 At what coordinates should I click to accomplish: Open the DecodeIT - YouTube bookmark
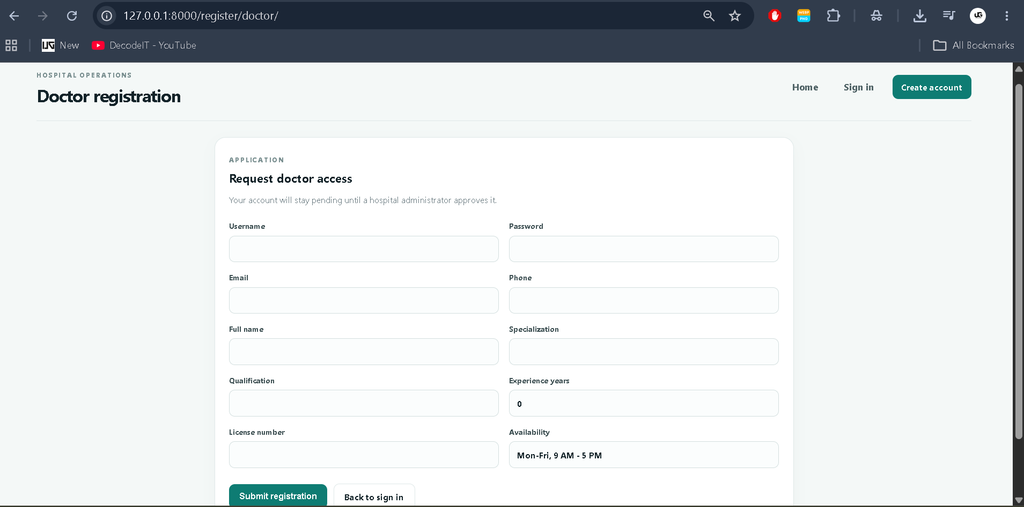[144, 45]
